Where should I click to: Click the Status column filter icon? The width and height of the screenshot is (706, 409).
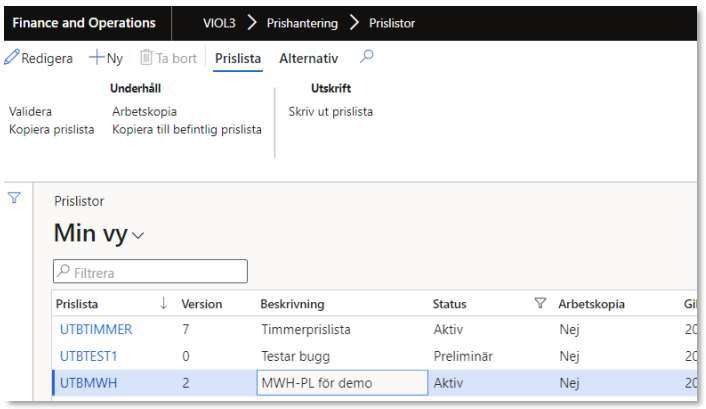coord(540,304)
